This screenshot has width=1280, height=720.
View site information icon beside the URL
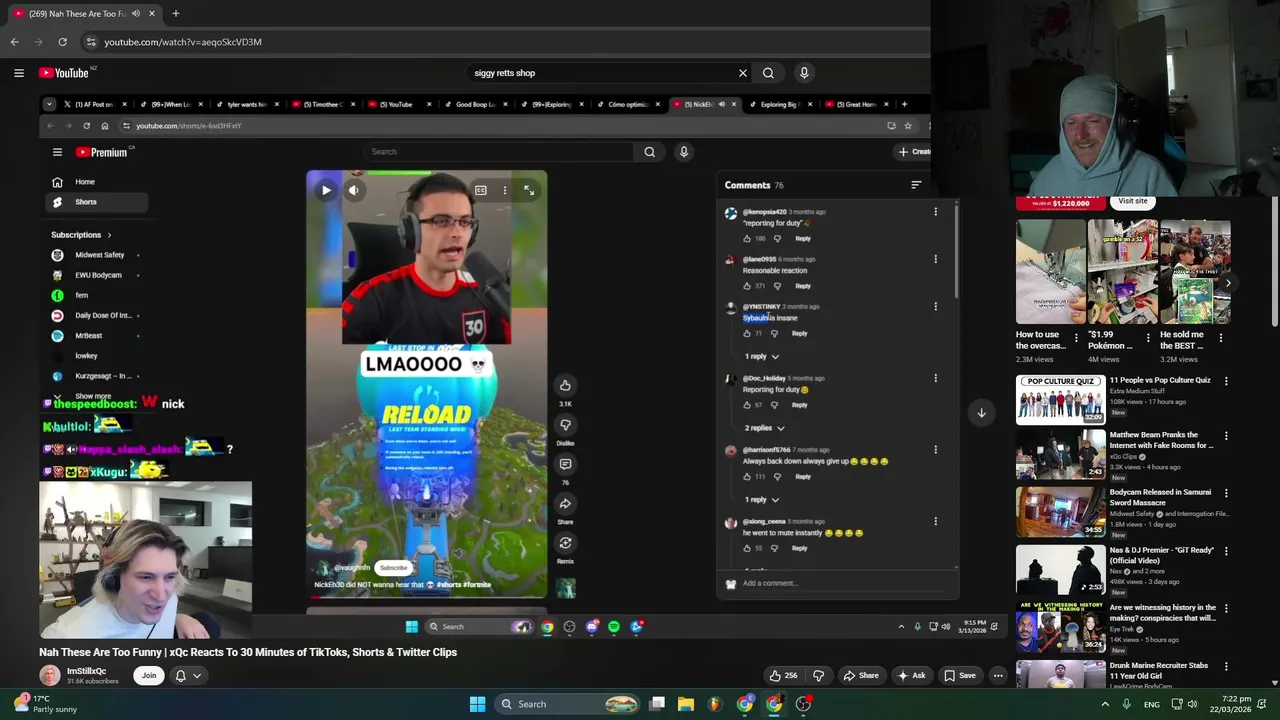click(91, 42)
